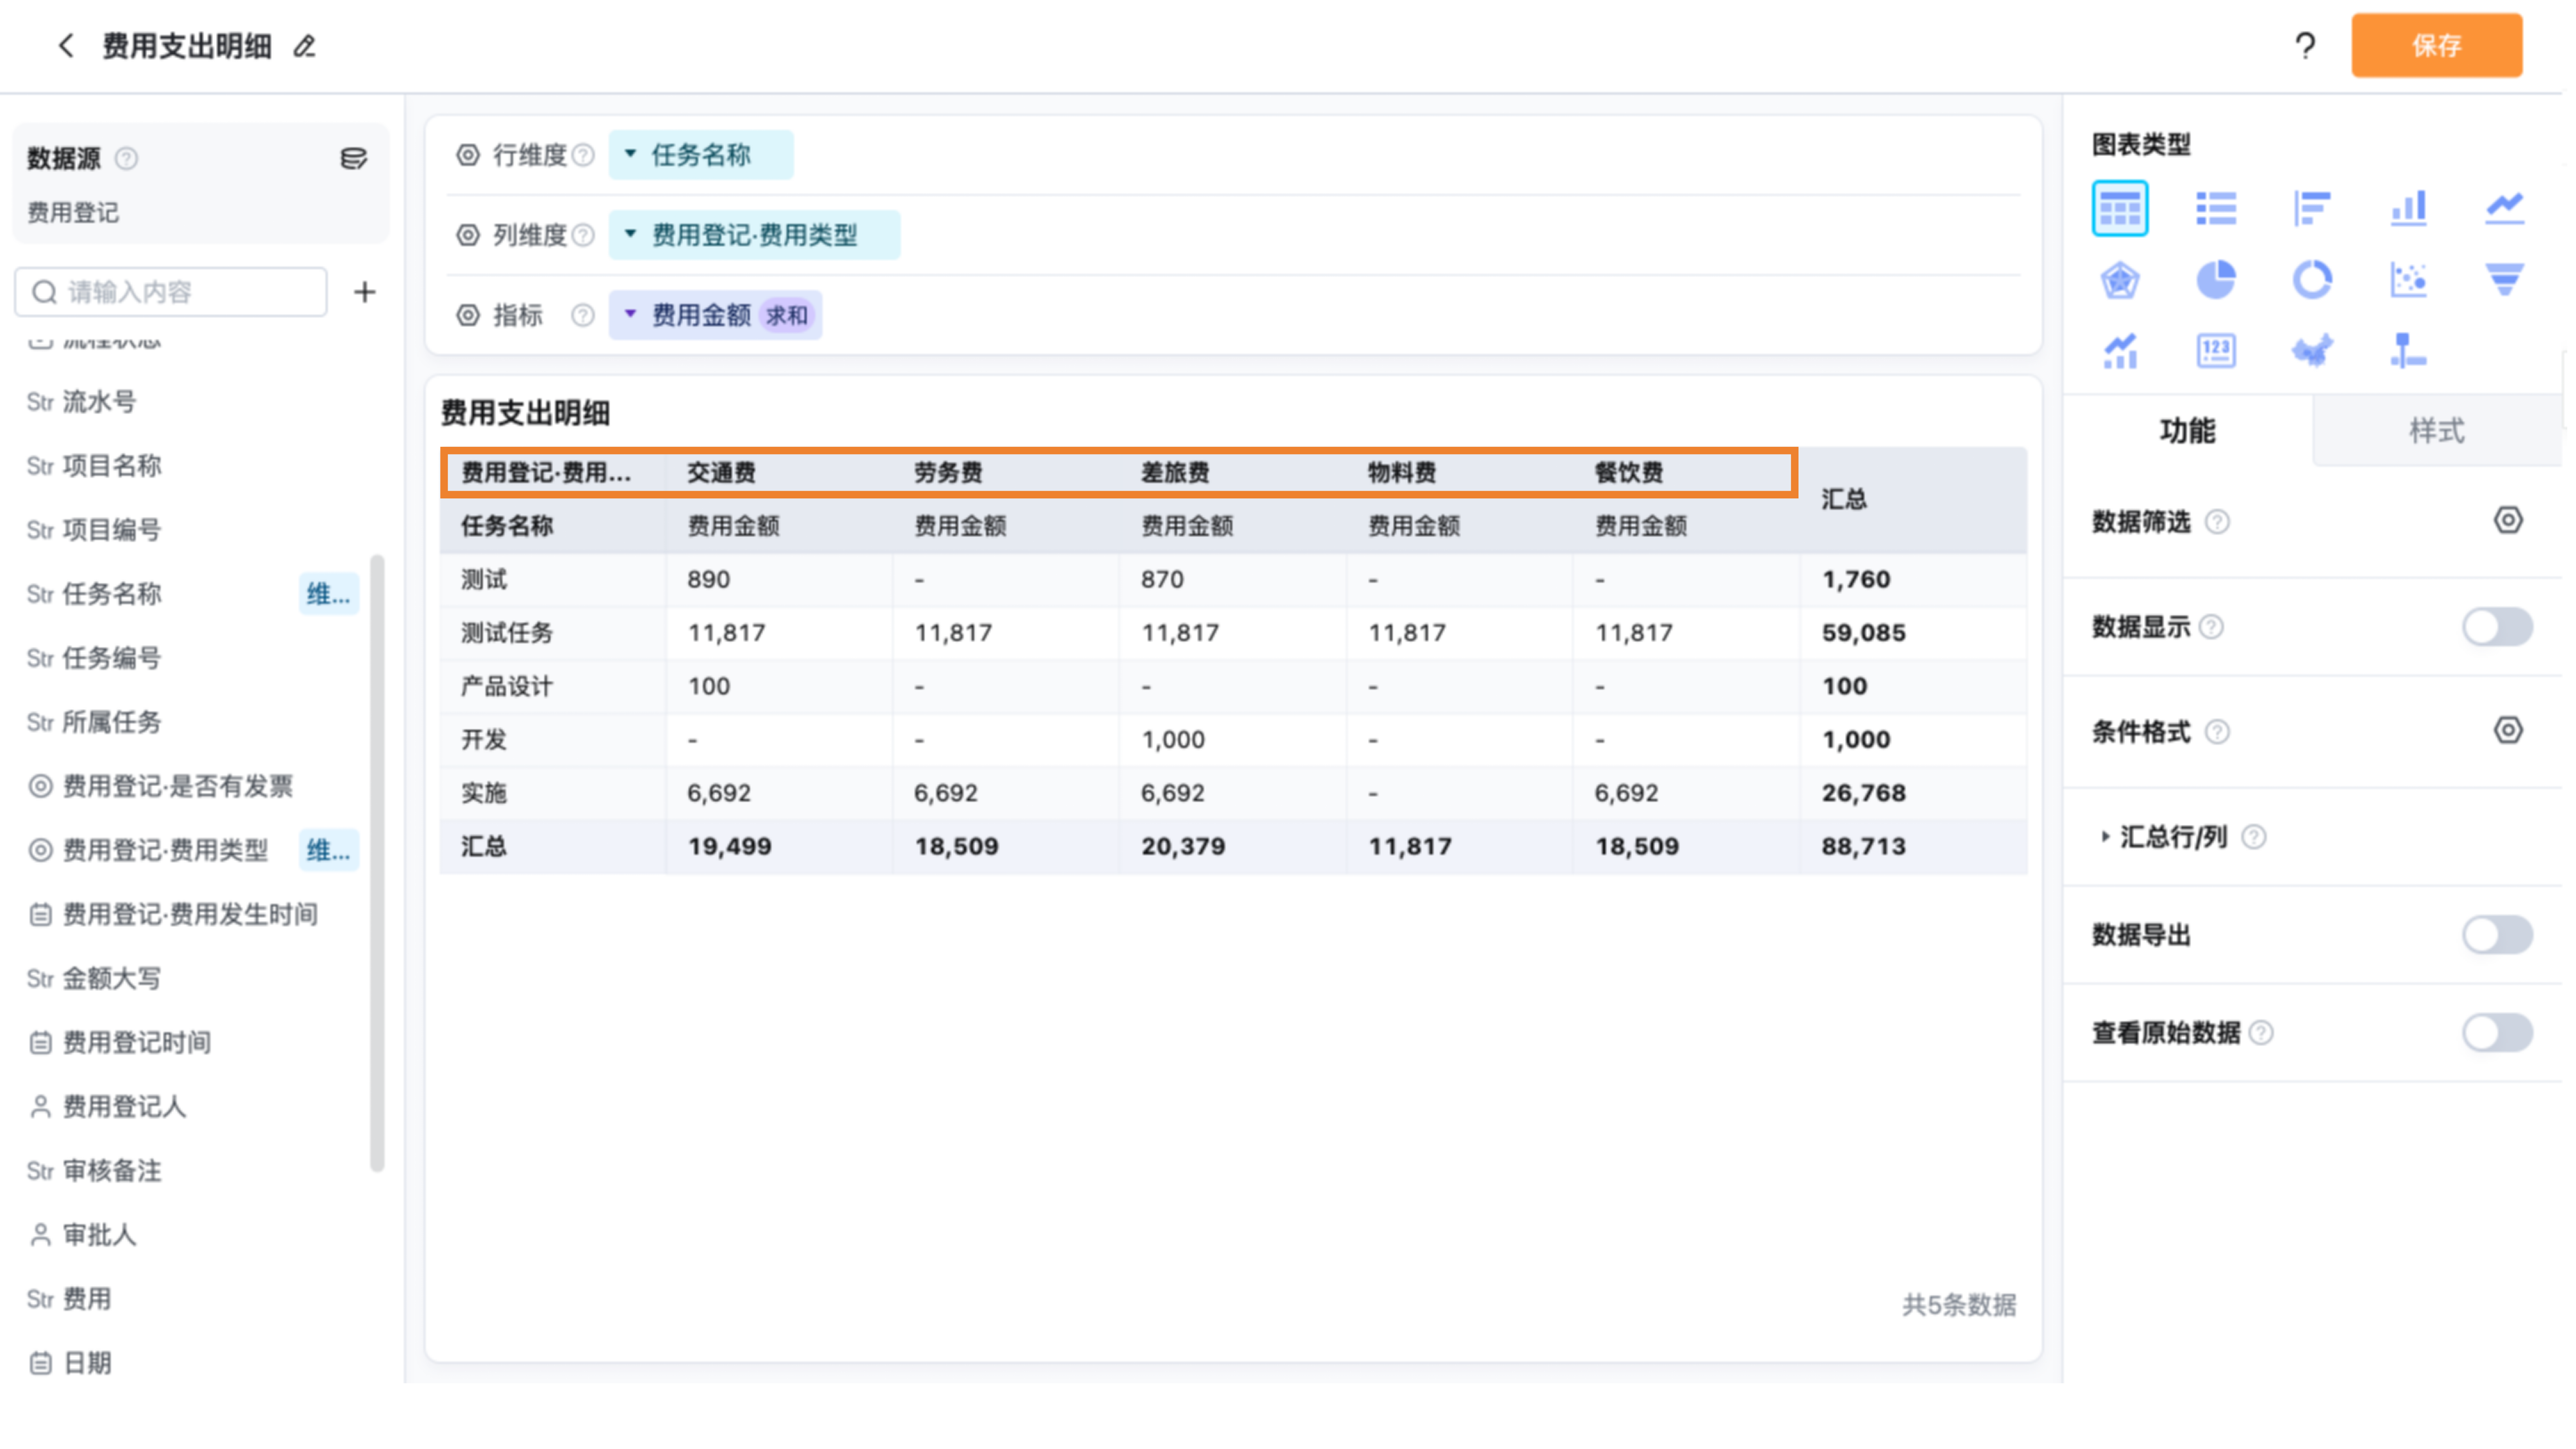
Task: Select the 金额大写 field in the list
Action: (x=94, y=978)
